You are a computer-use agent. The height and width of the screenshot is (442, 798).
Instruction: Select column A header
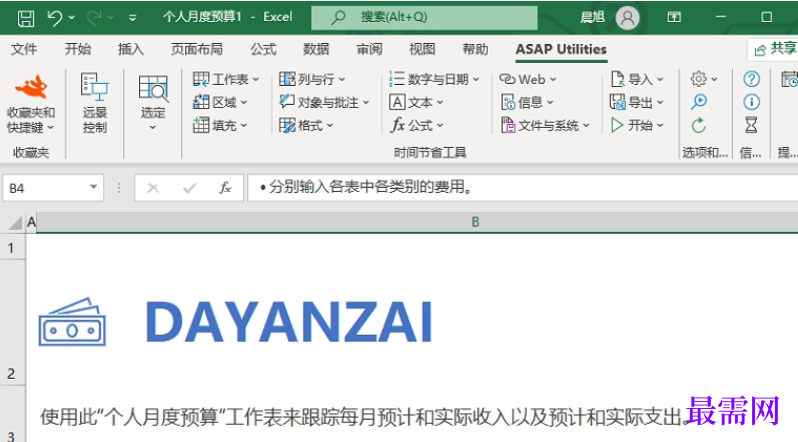click(x=31, y=222)
